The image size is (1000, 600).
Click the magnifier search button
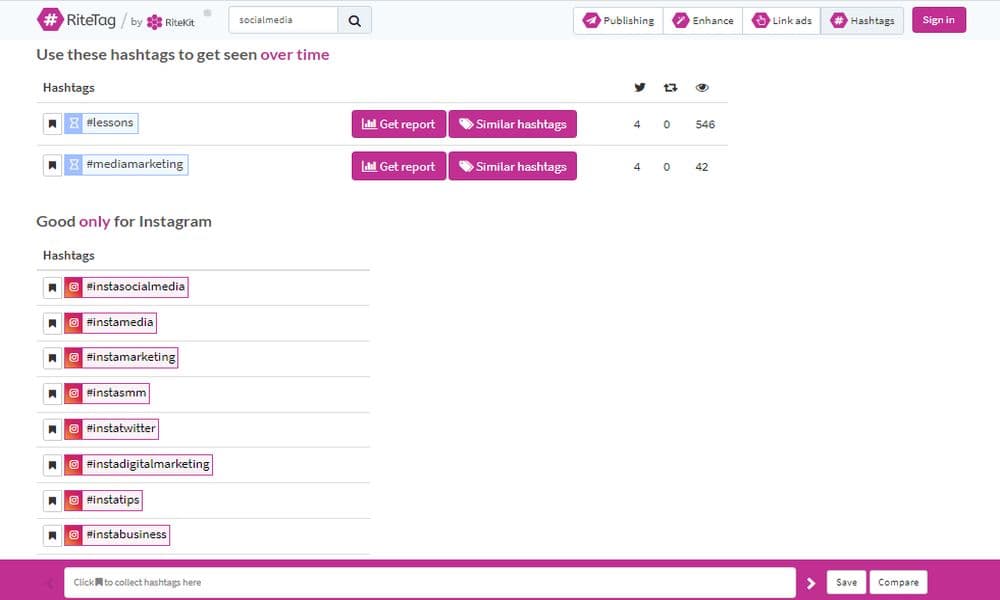click(x=355, y=20)
